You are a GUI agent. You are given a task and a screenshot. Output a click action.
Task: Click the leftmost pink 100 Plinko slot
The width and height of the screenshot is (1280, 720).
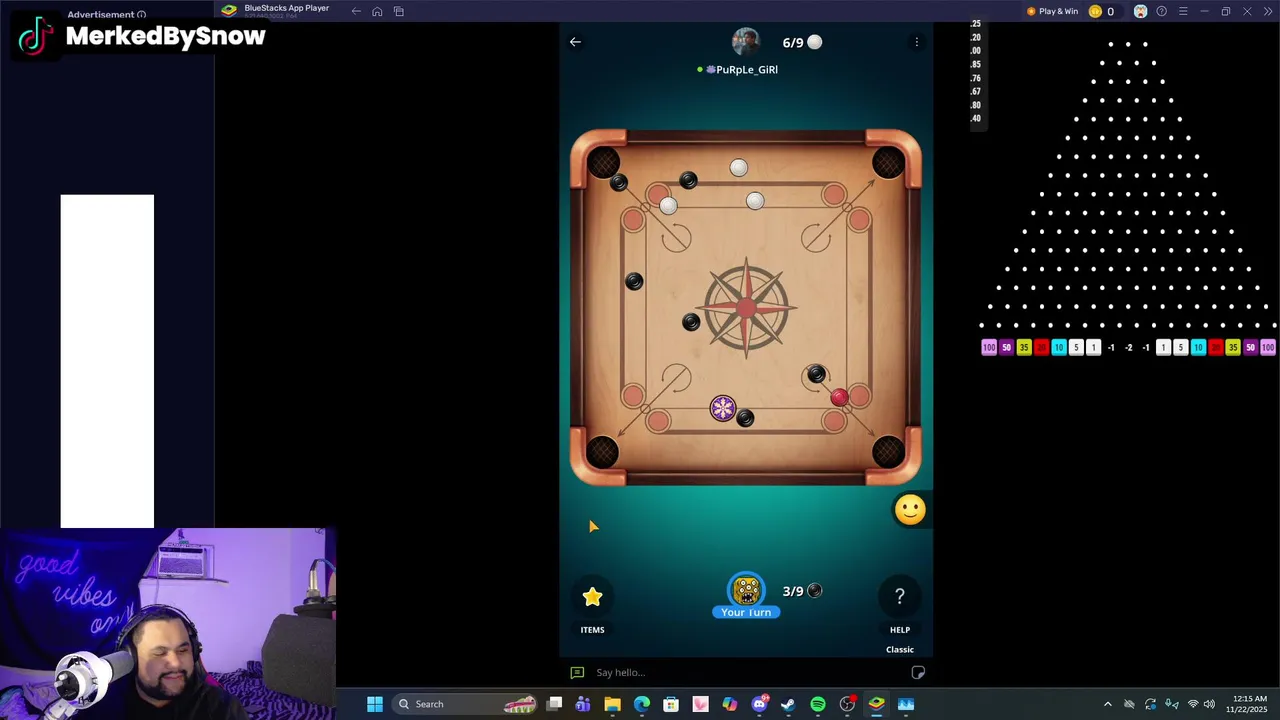point(989,347)
